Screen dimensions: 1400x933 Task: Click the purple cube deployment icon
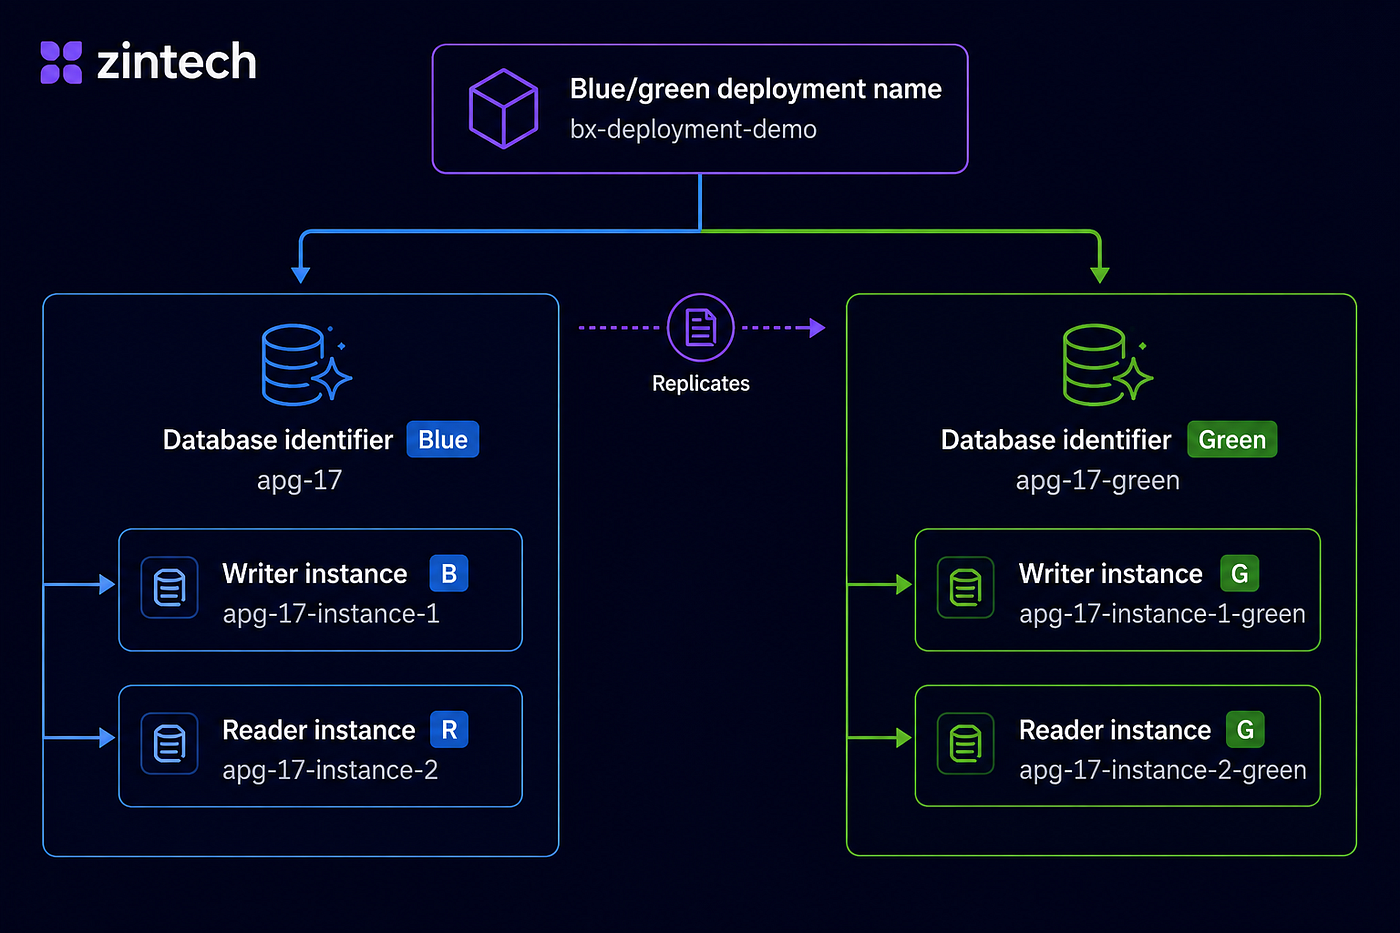[504, 108]
